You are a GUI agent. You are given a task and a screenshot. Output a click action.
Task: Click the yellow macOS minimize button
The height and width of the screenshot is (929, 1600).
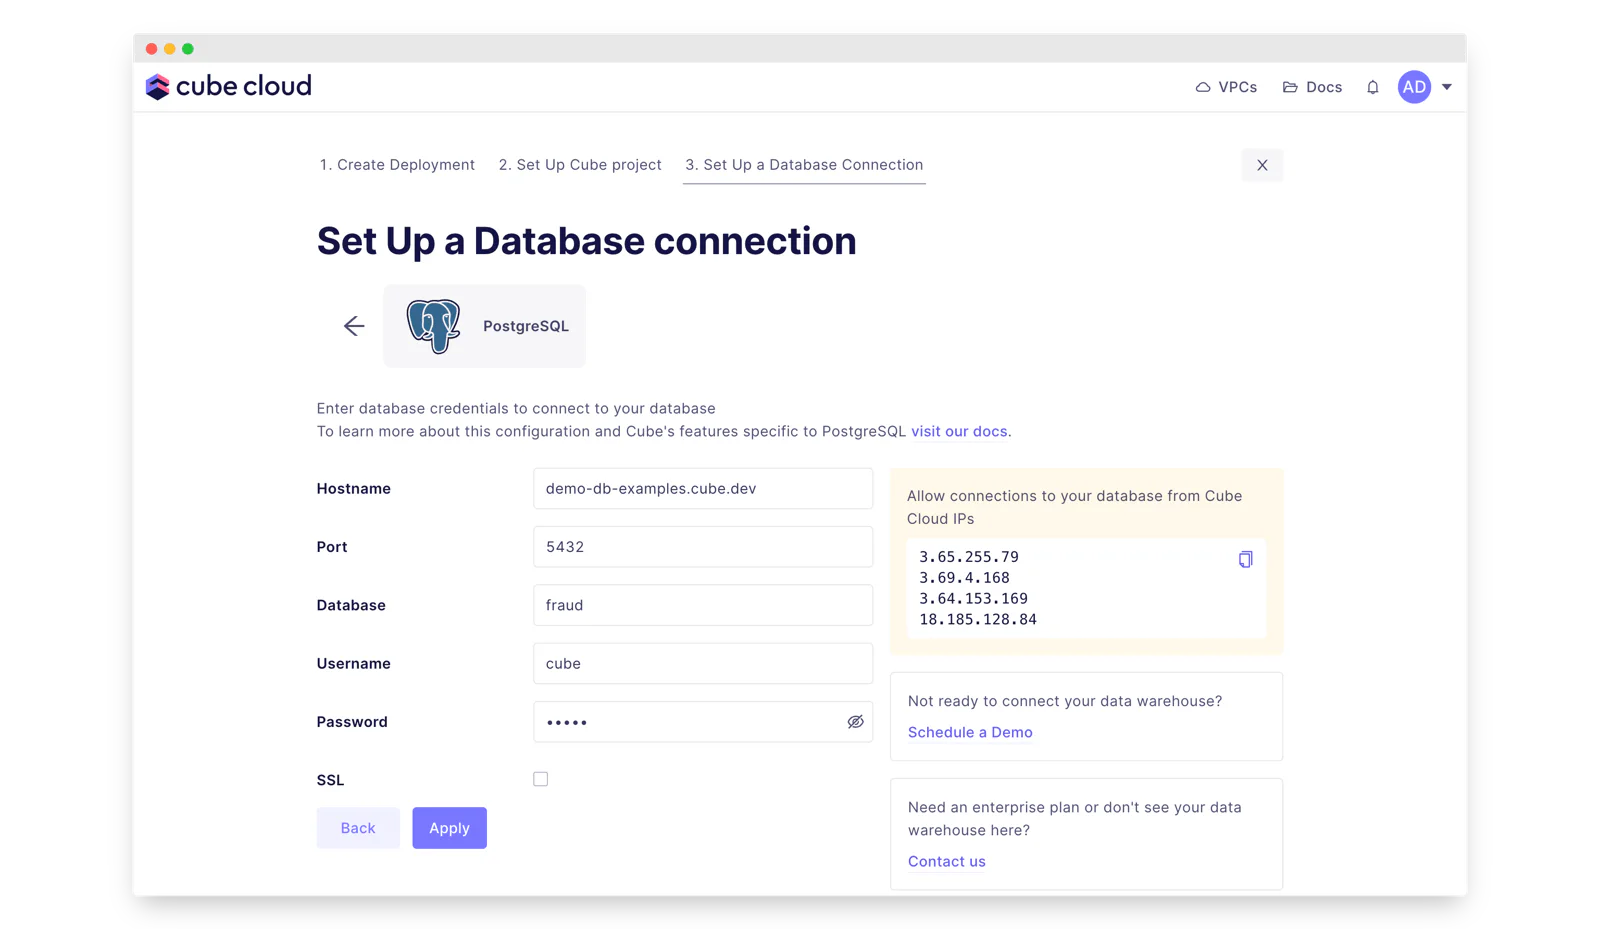point(170,49)
